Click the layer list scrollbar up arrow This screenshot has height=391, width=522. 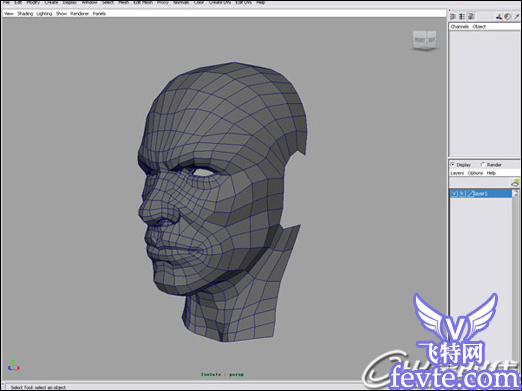click(x=515, y=193)
